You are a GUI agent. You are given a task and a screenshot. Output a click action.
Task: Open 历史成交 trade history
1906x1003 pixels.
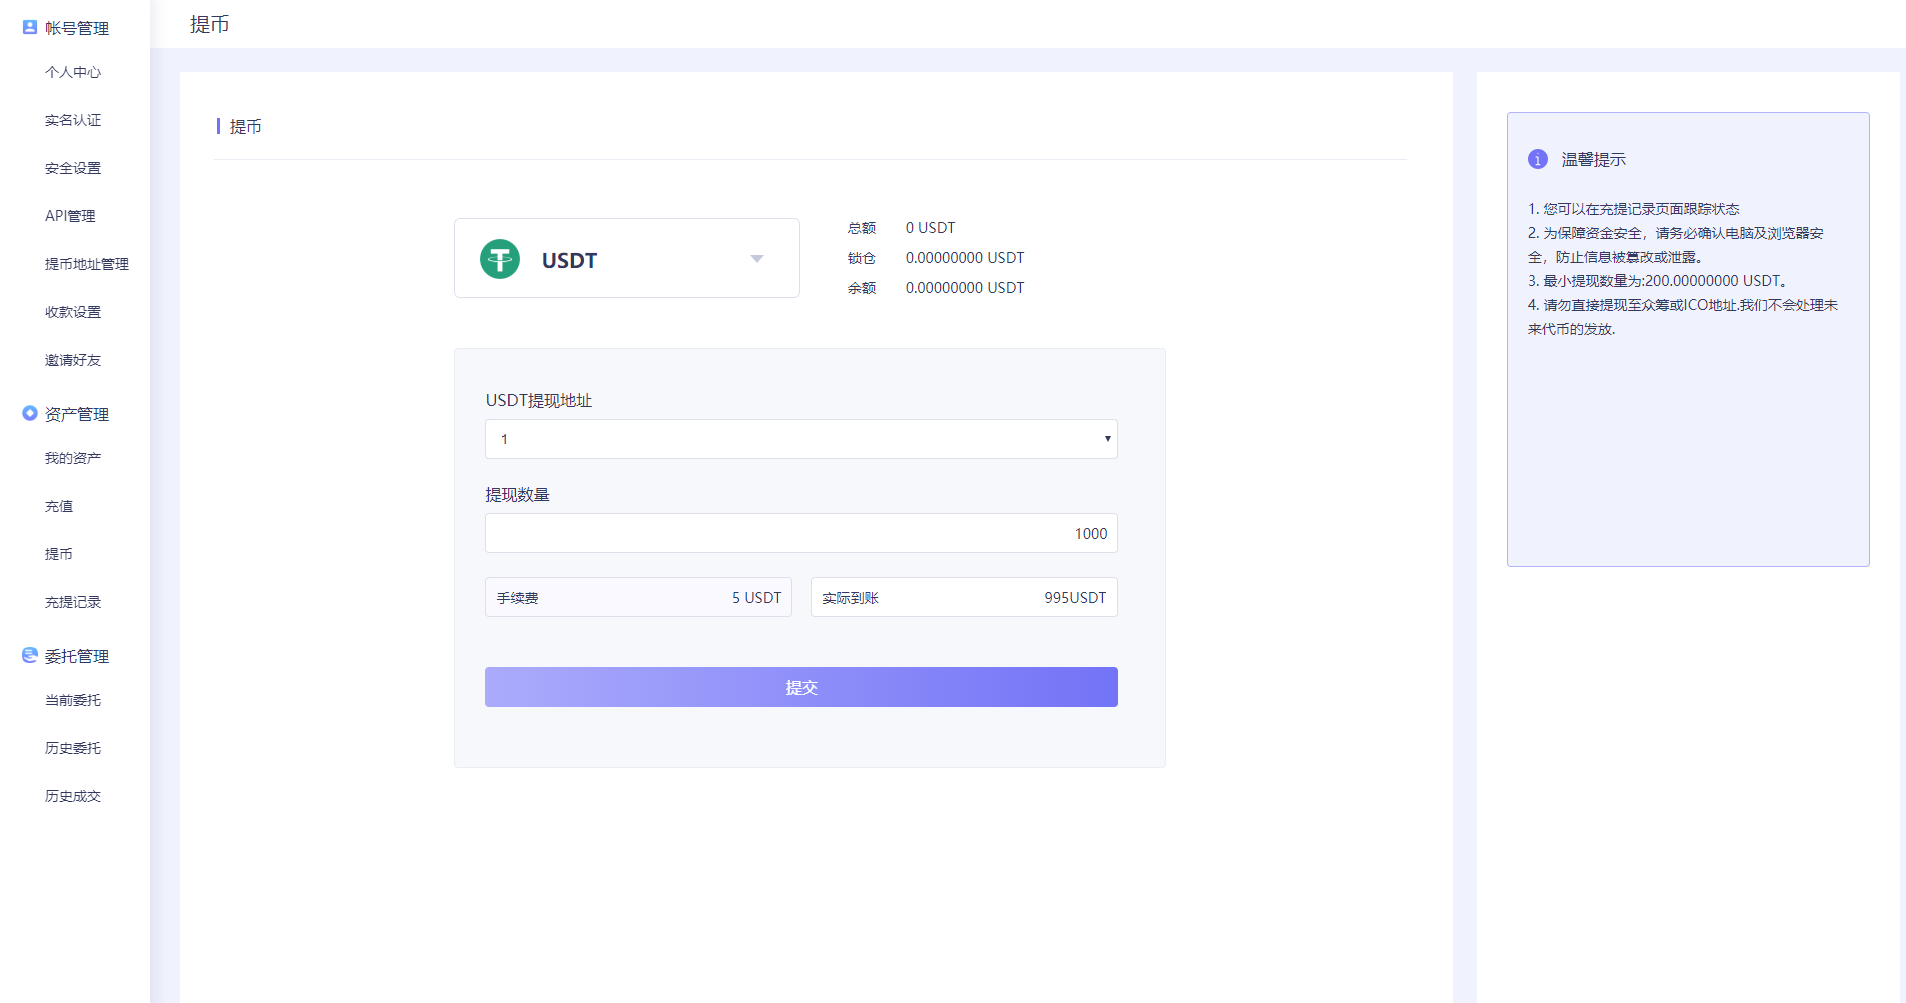click(x=73, y=796)
